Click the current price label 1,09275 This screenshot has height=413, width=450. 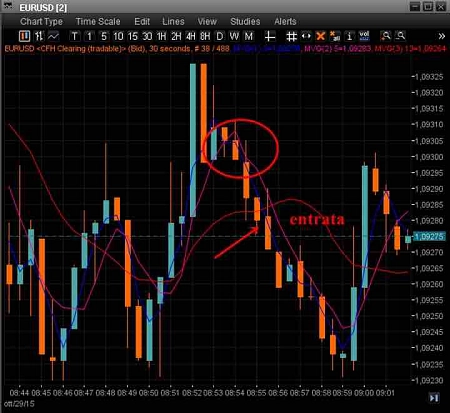(429, 237)
